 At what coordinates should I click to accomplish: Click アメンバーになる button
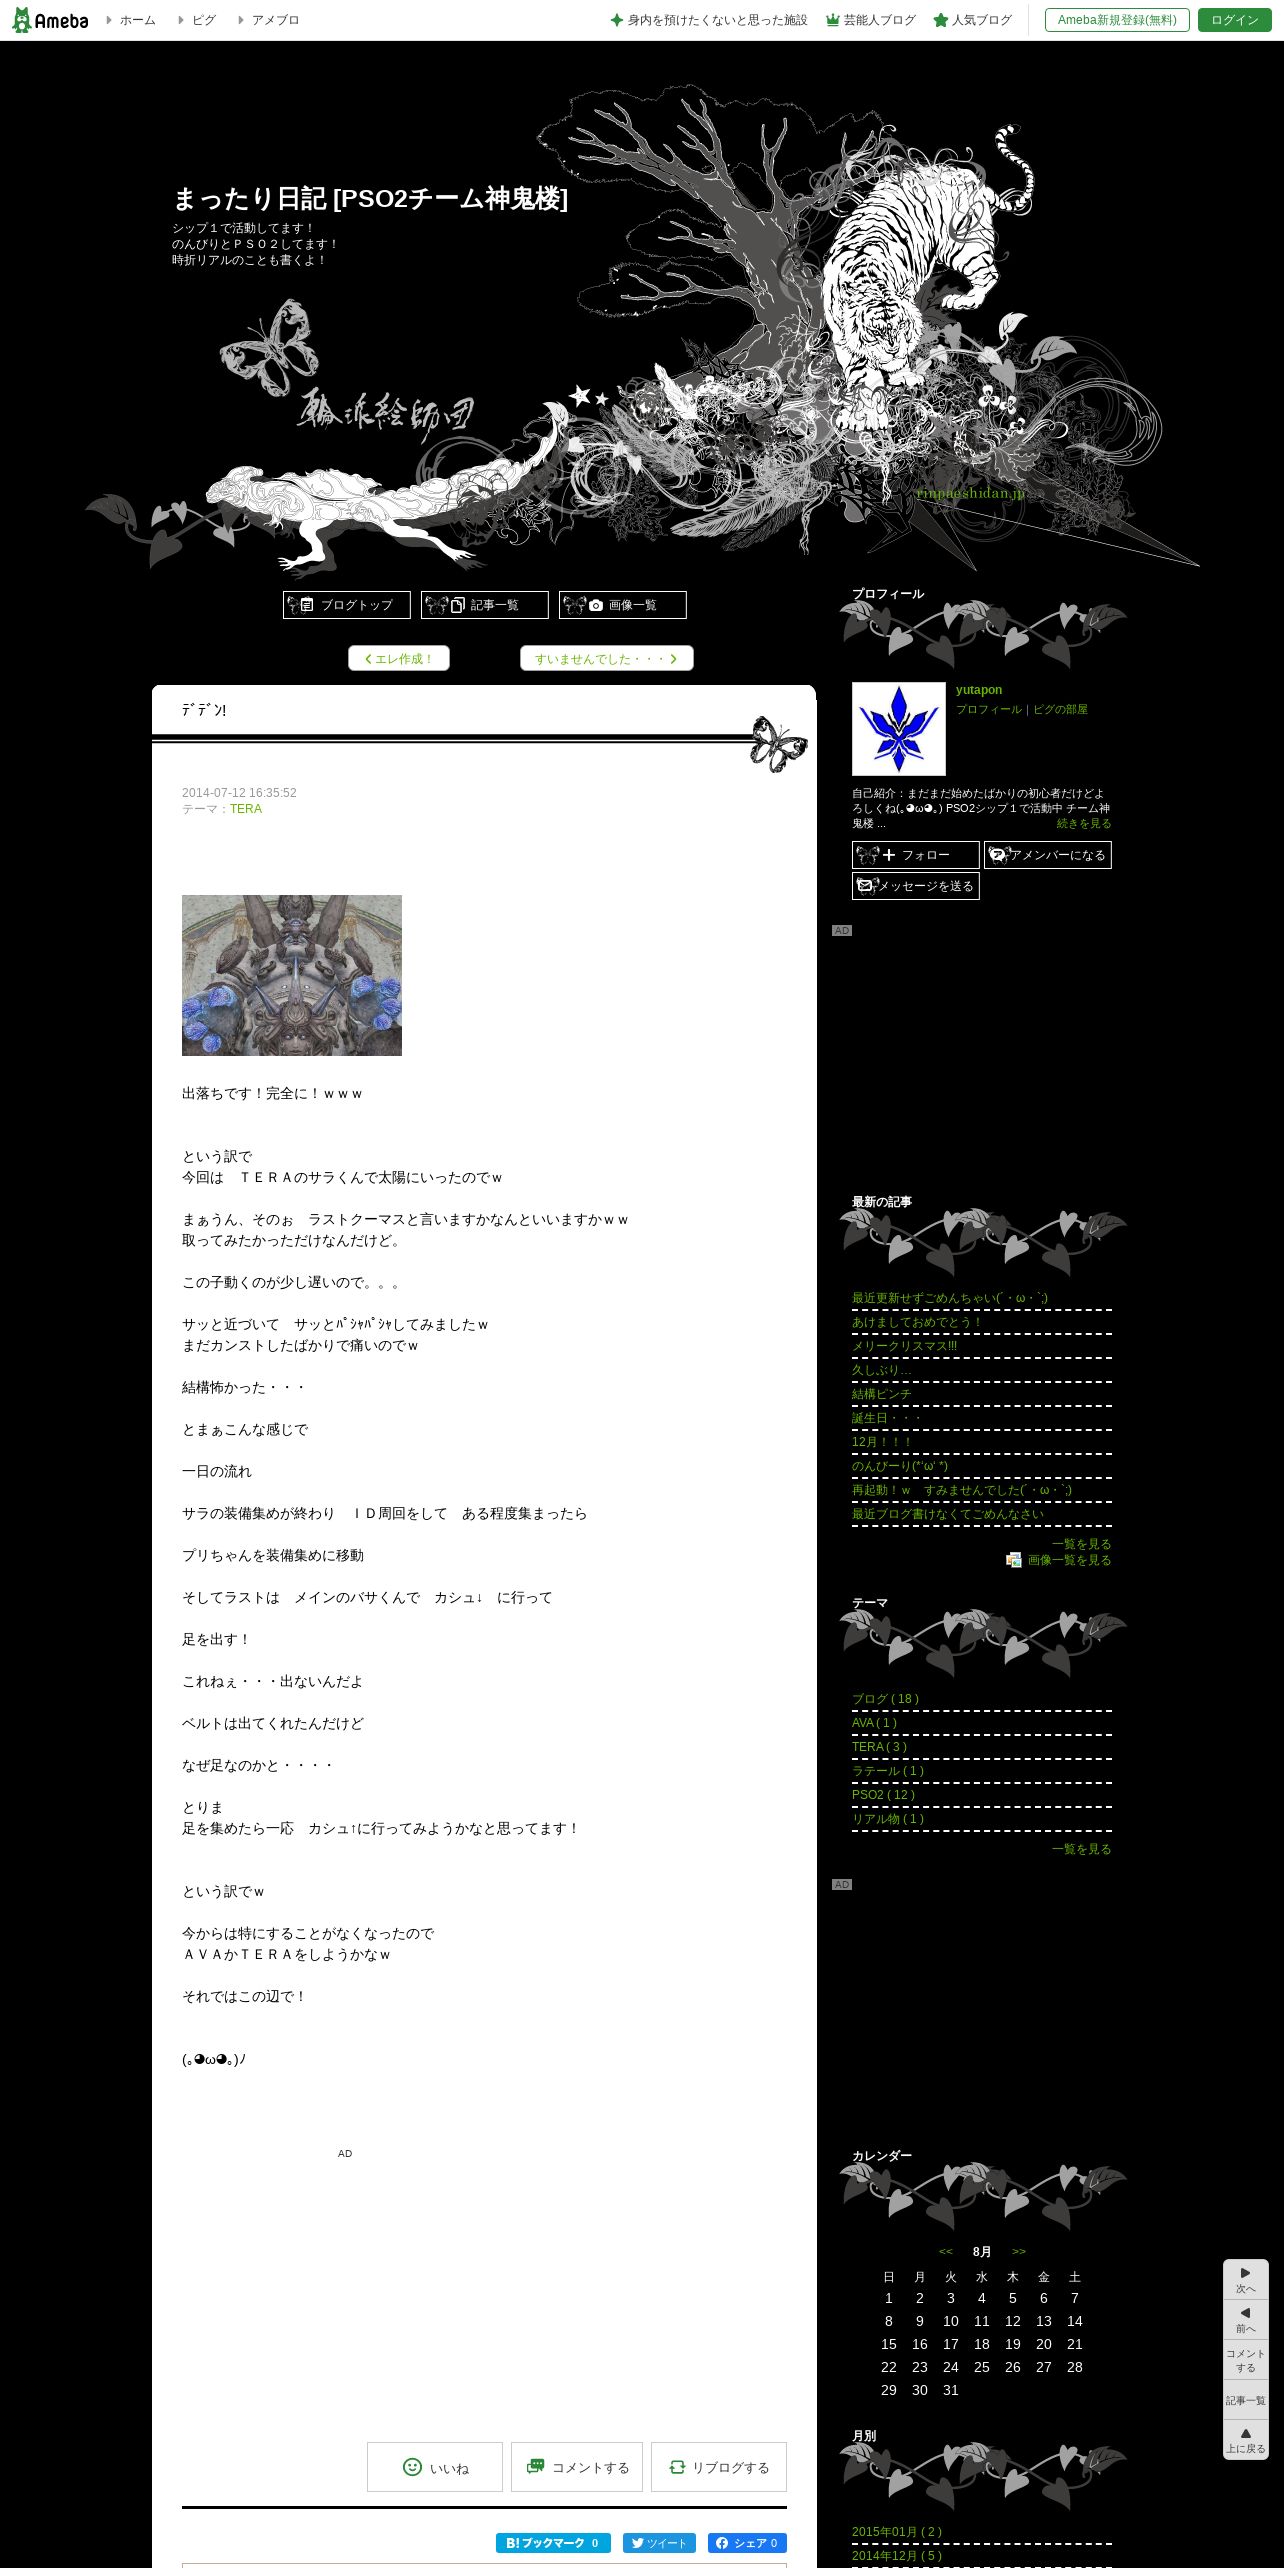pyautogui.click(x=1048, y=855)
